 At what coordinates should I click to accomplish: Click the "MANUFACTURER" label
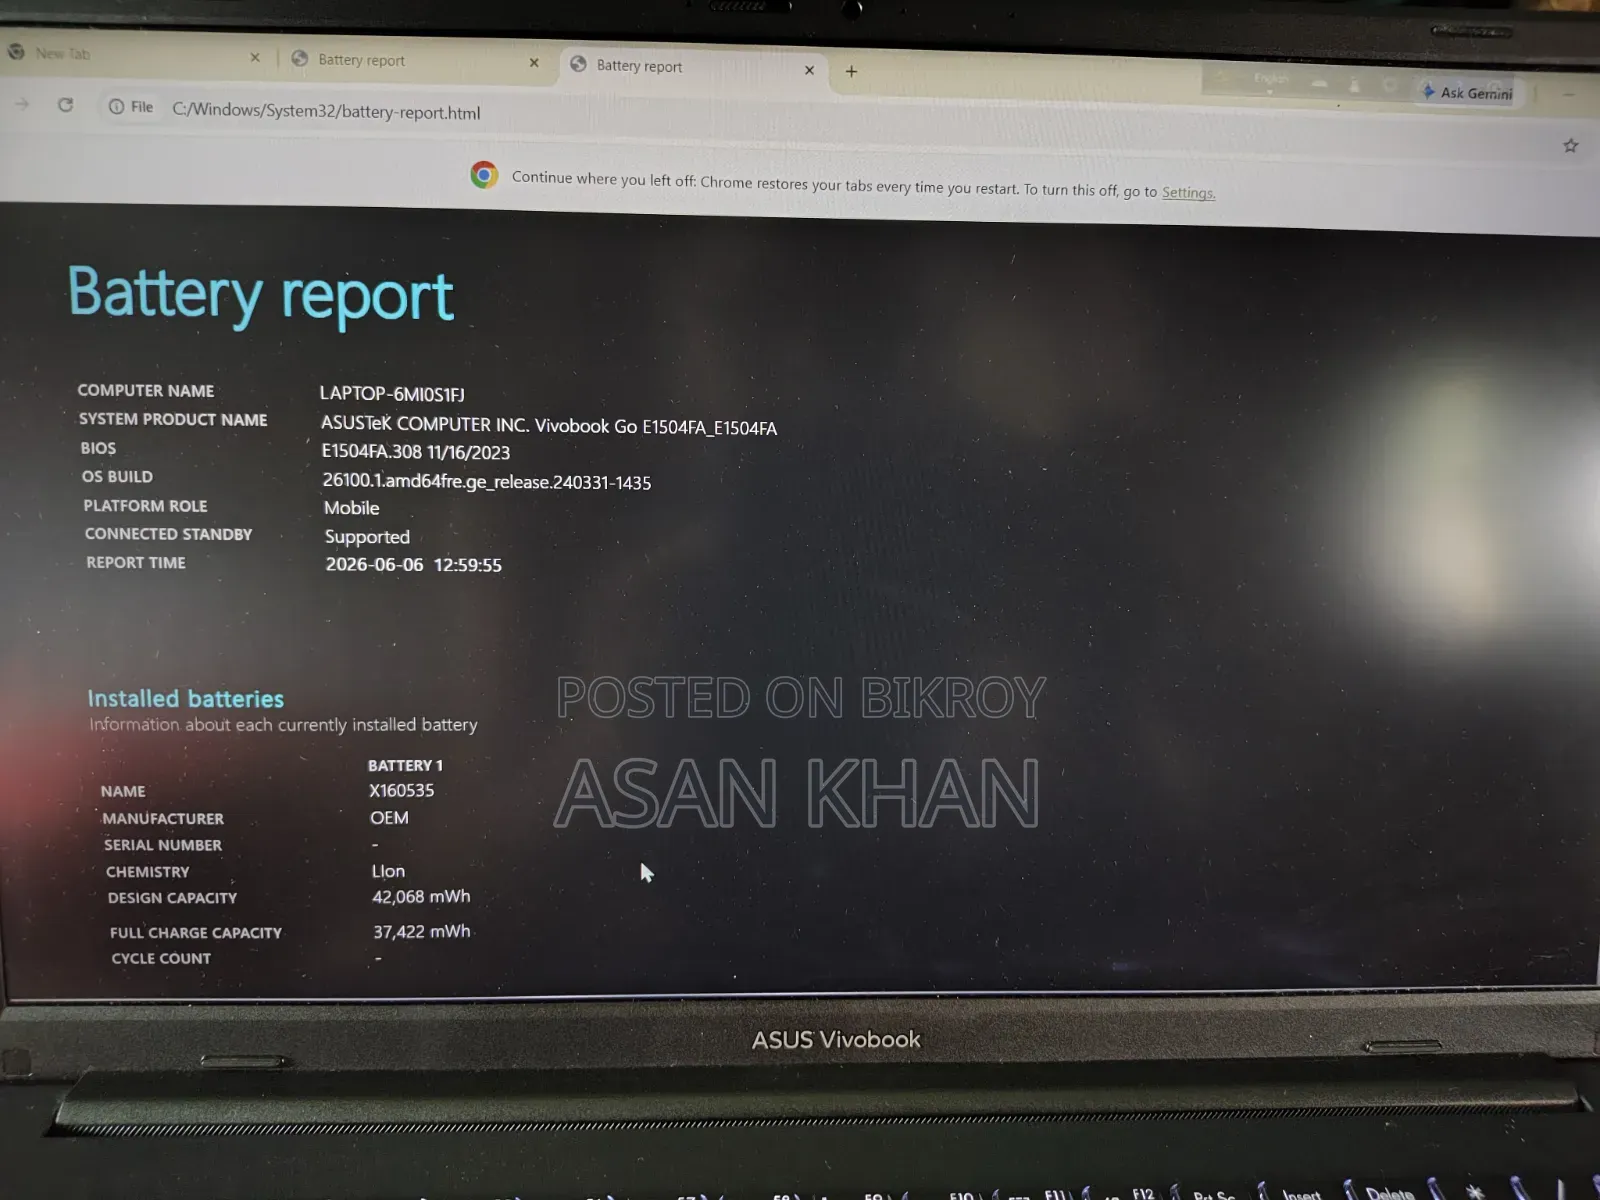163,819
